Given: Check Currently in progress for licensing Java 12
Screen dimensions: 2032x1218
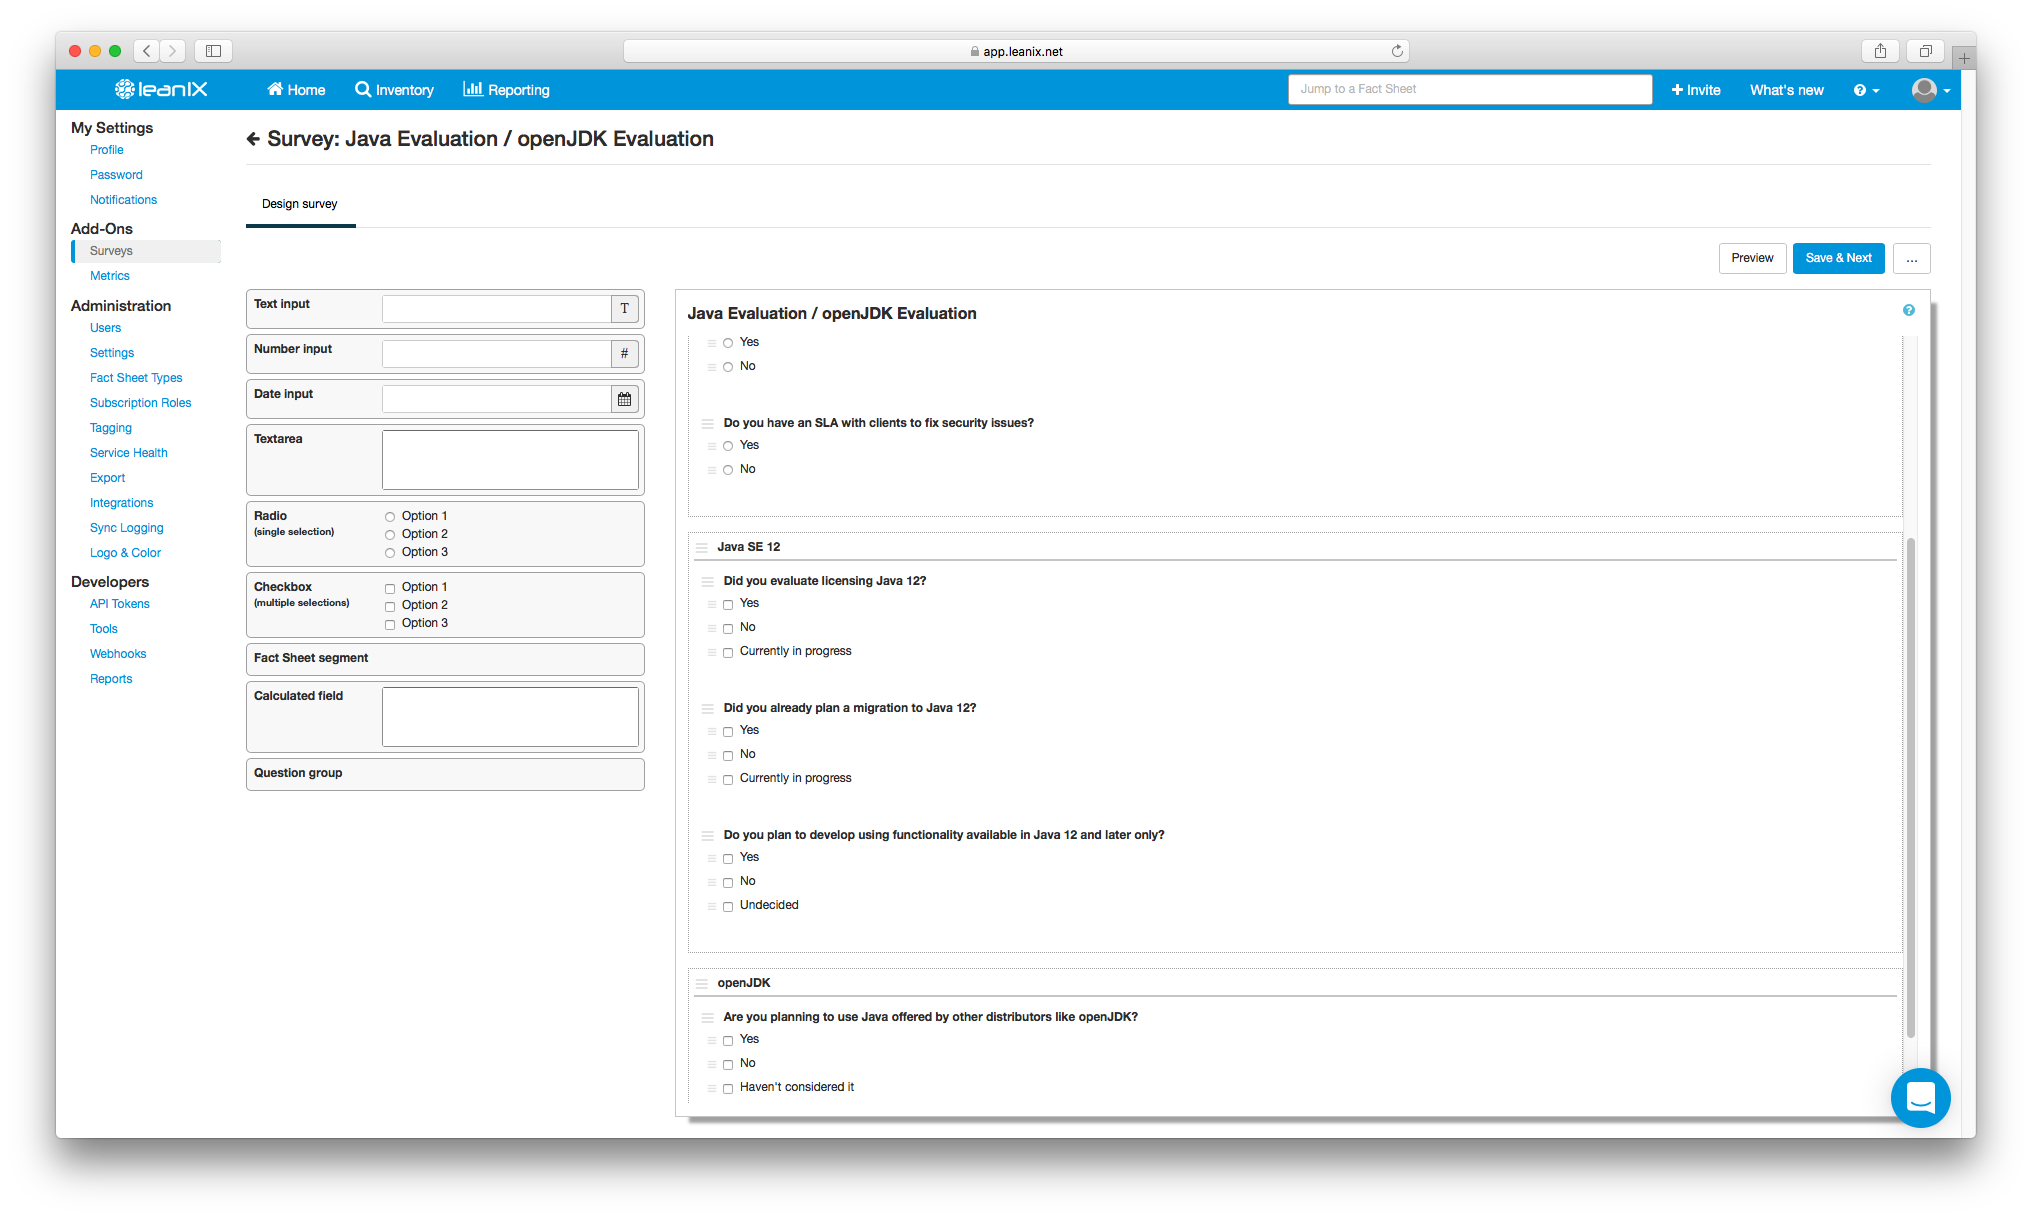Looking at the screenshot, I should [x=728, y=652].
